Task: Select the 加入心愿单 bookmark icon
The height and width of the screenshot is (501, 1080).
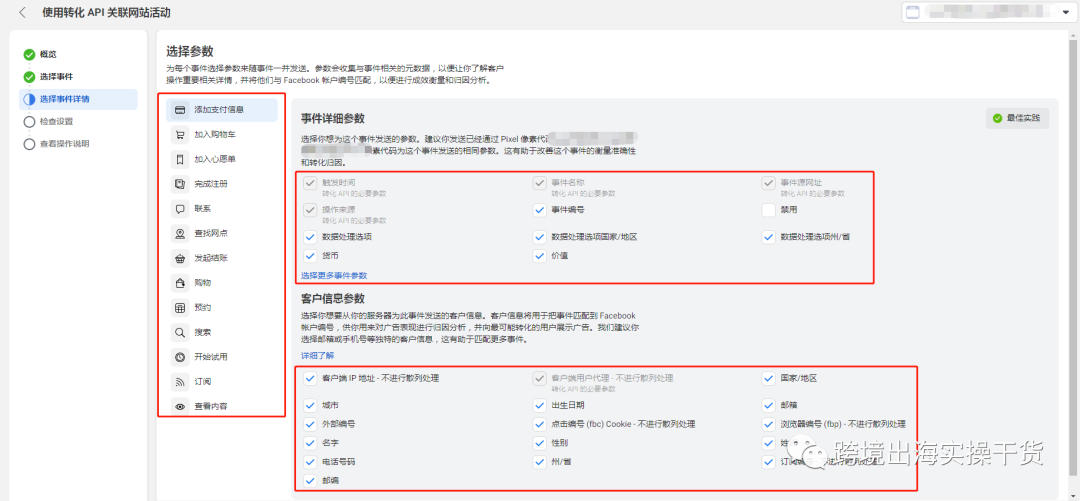Action: tap(180, 159)
